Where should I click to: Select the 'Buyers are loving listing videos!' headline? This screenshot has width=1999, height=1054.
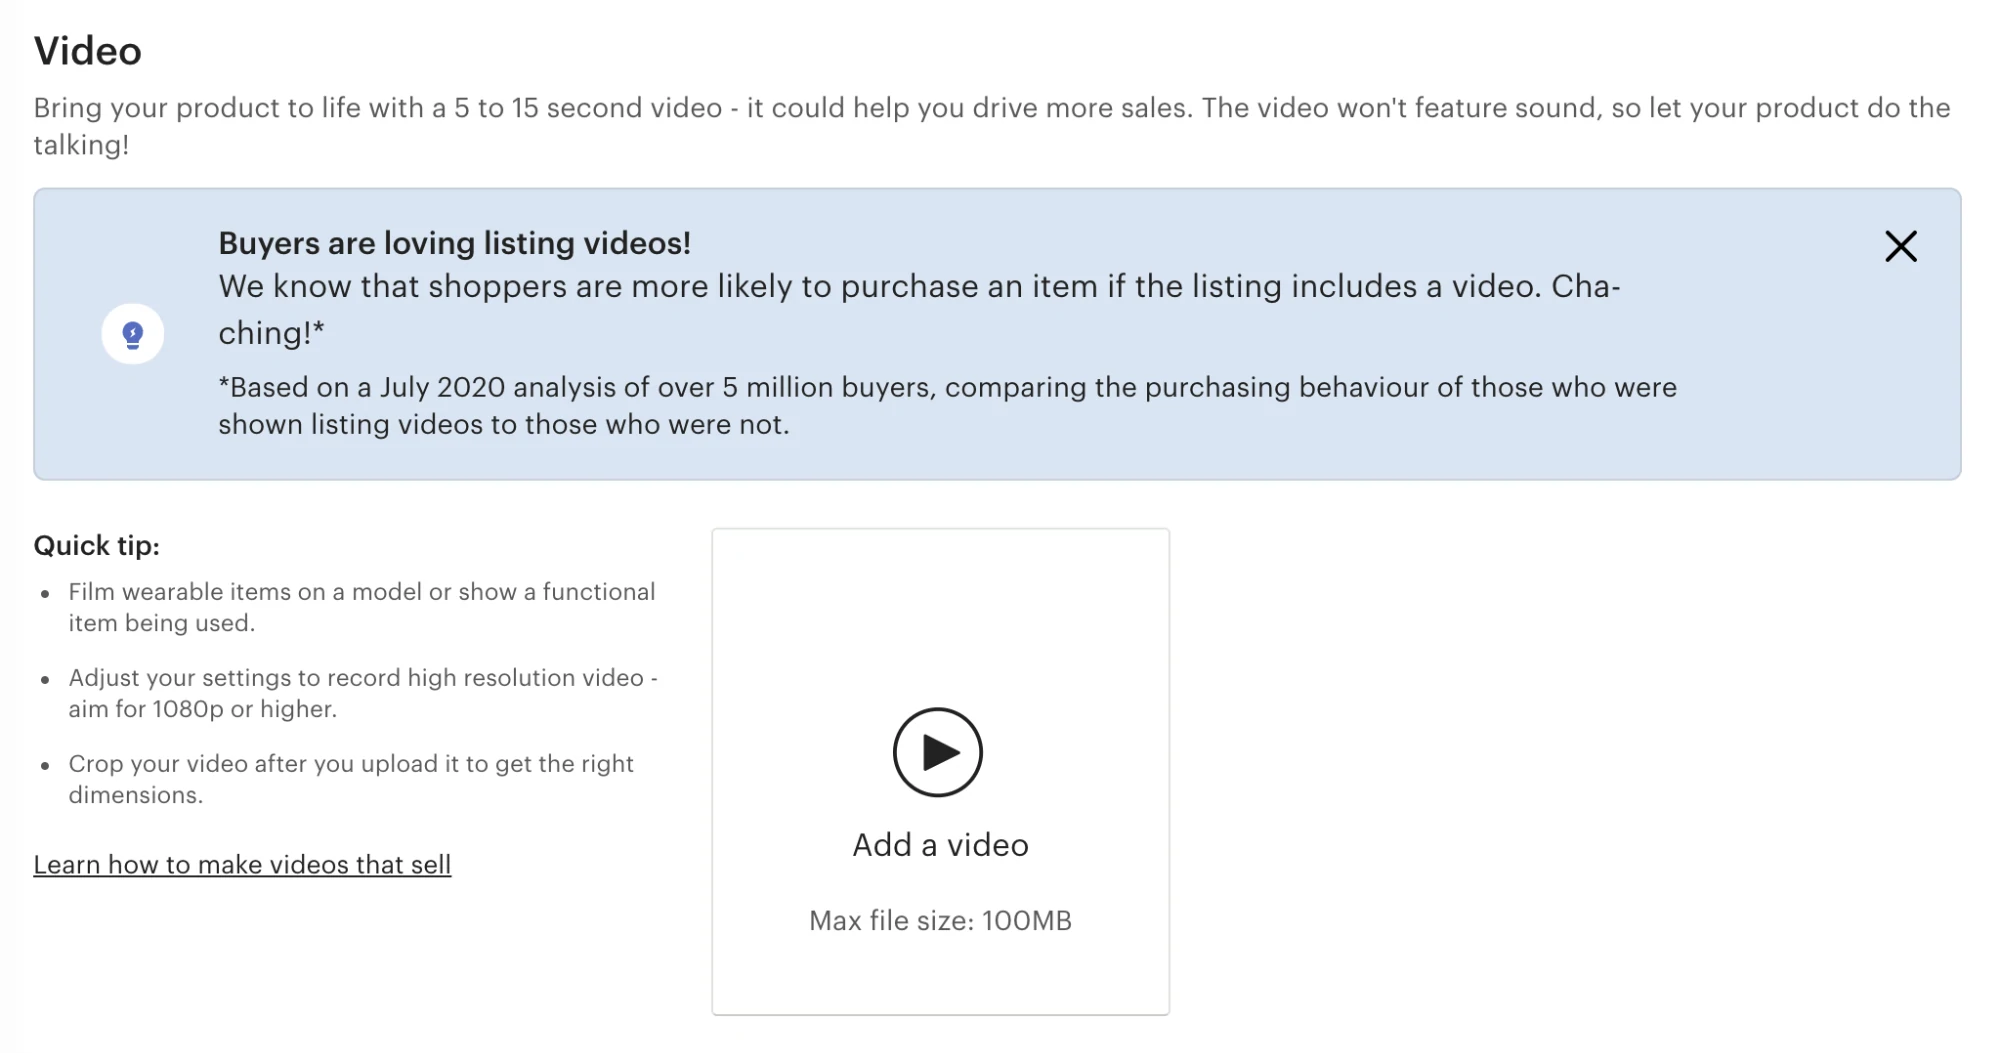click(454, 243)
